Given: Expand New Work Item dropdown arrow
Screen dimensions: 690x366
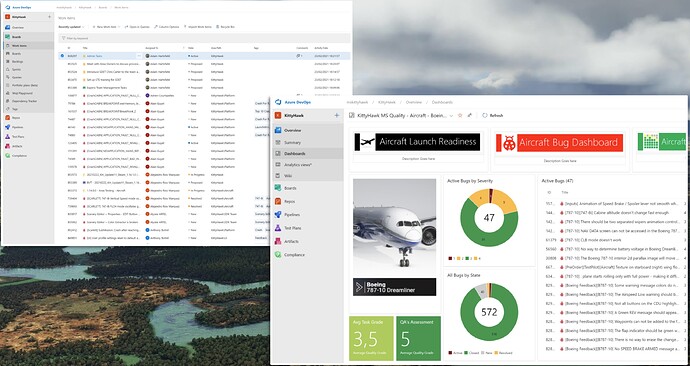Looking at the screenshot, I should tap(120, 27).
